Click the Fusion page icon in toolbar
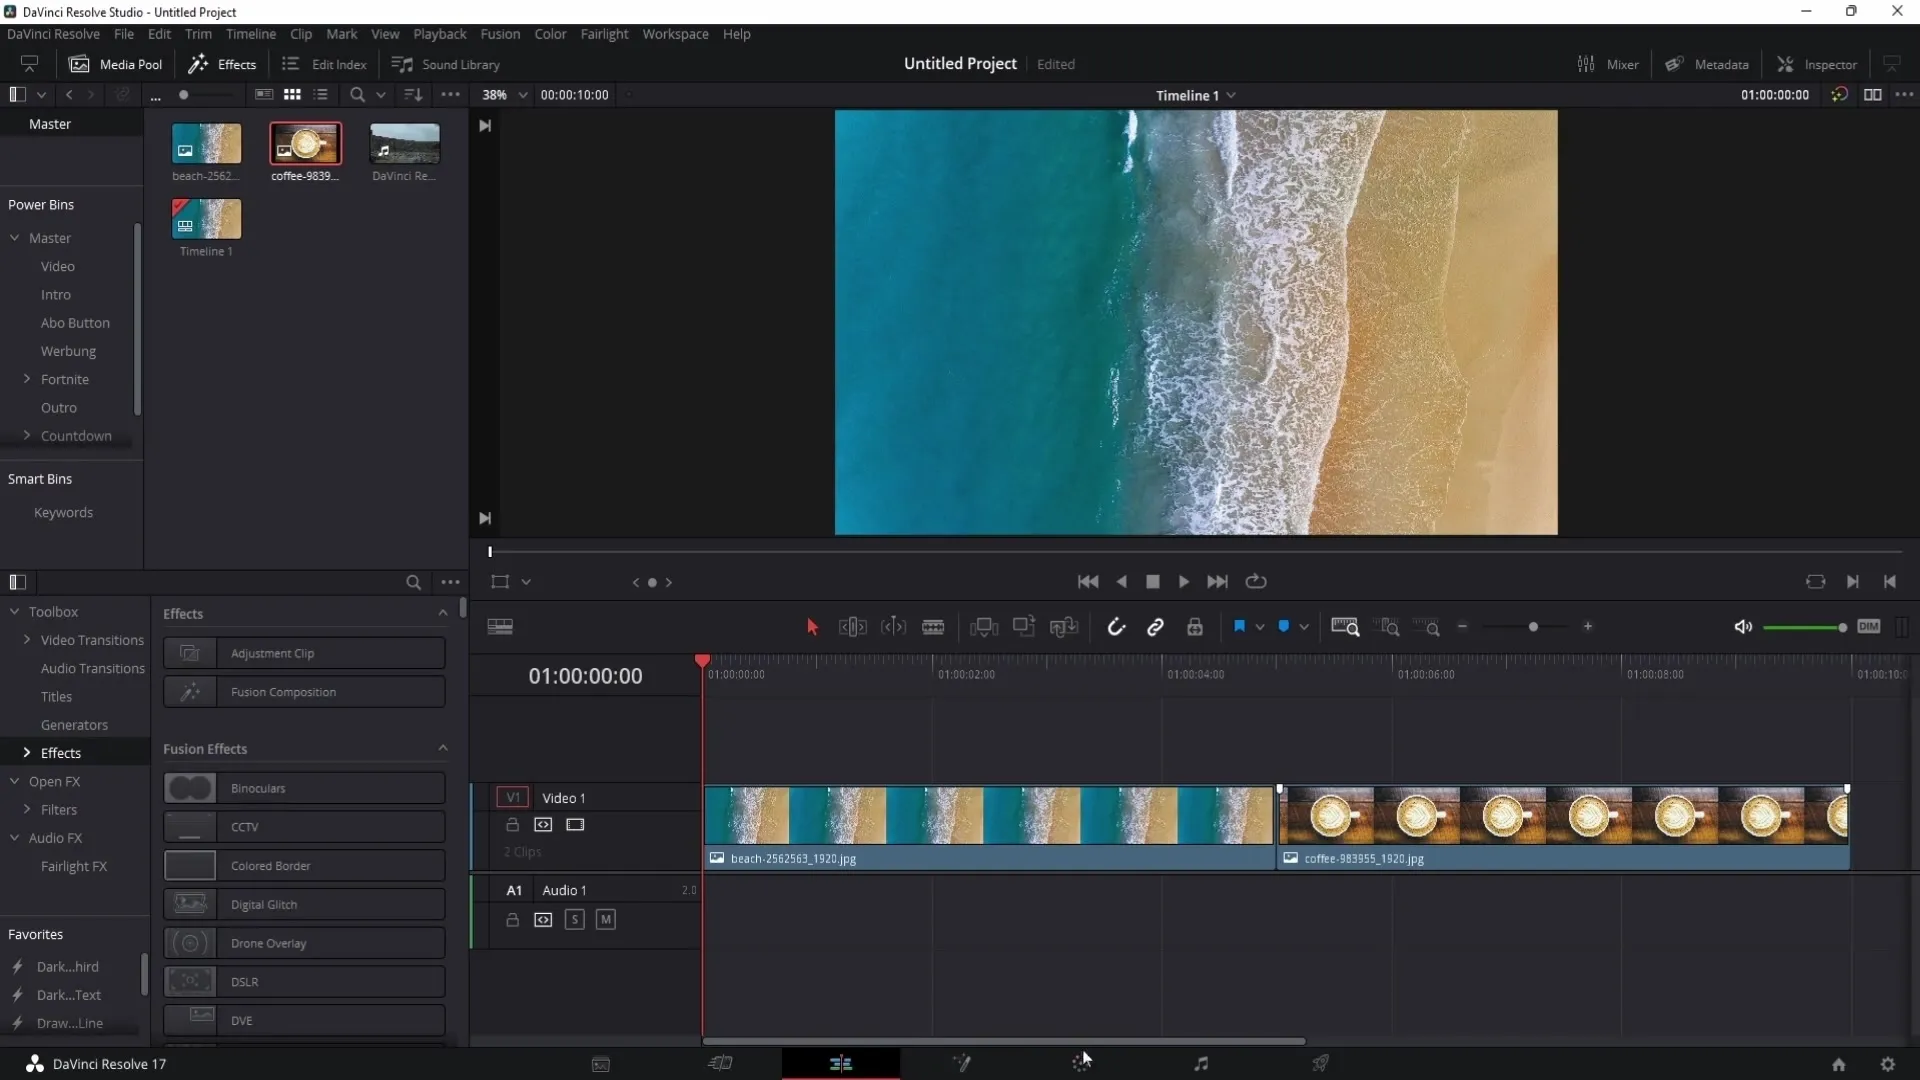 click(x=960, y=1064)
